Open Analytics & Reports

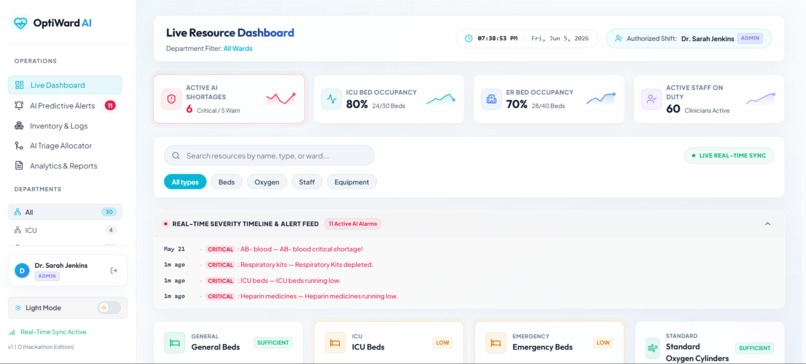[65, 166]
